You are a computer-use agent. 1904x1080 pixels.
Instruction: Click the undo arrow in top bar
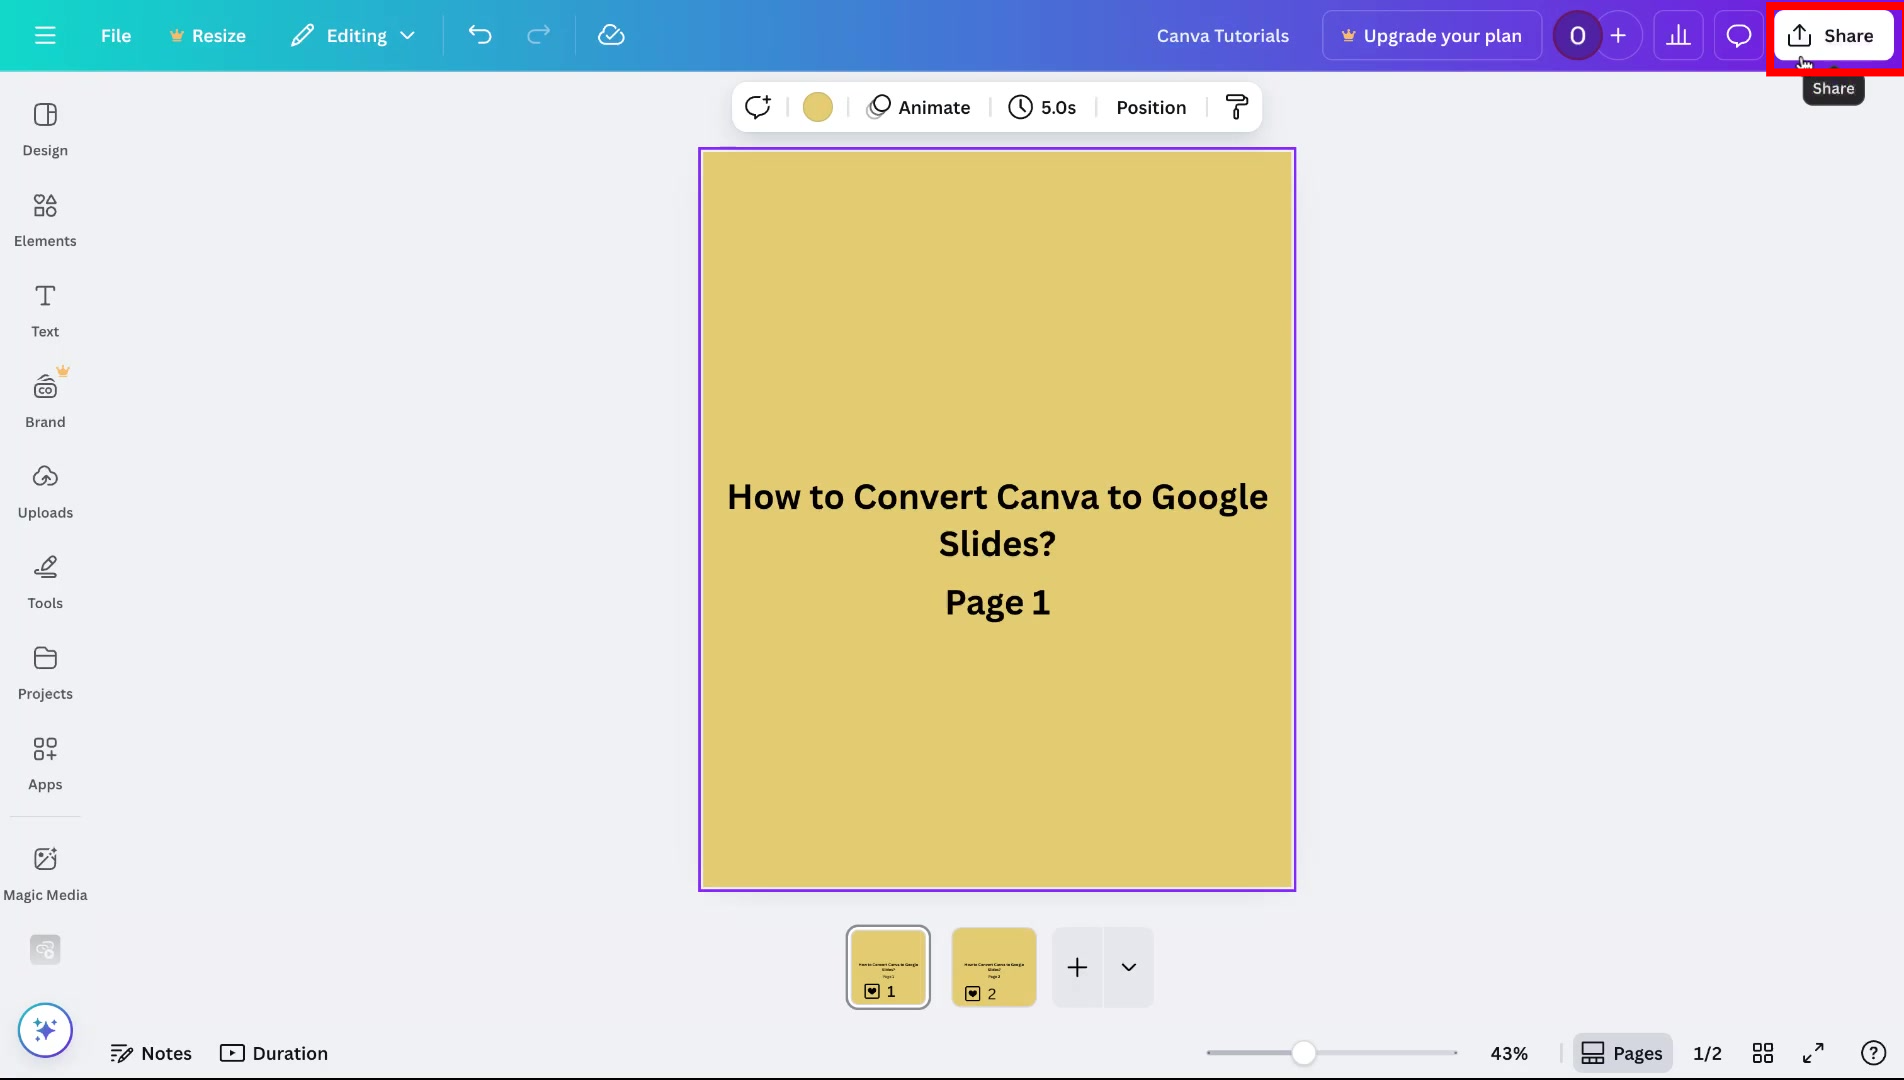tap(479, 35)
